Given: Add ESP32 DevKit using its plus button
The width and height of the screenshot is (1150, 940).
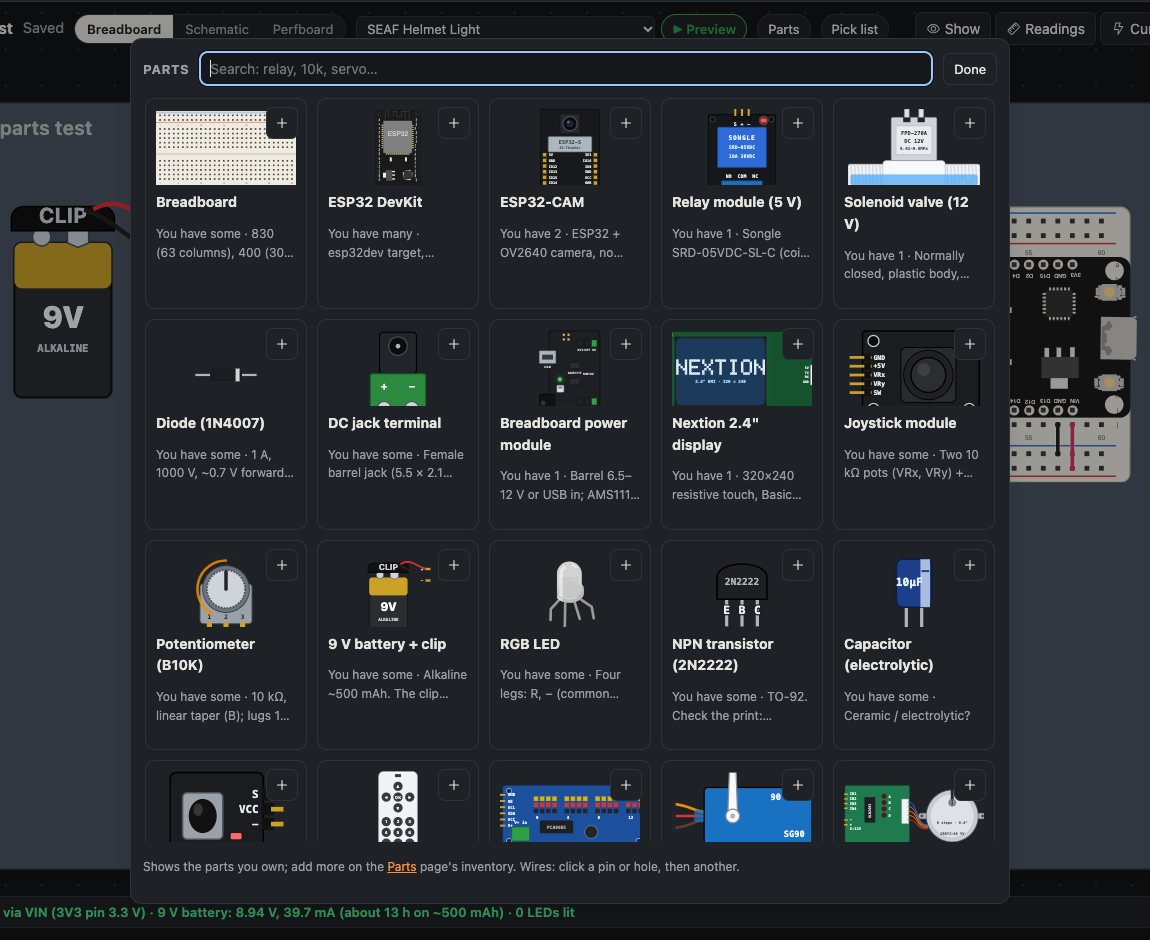Looking at the screenshot, I should point(454,123).
